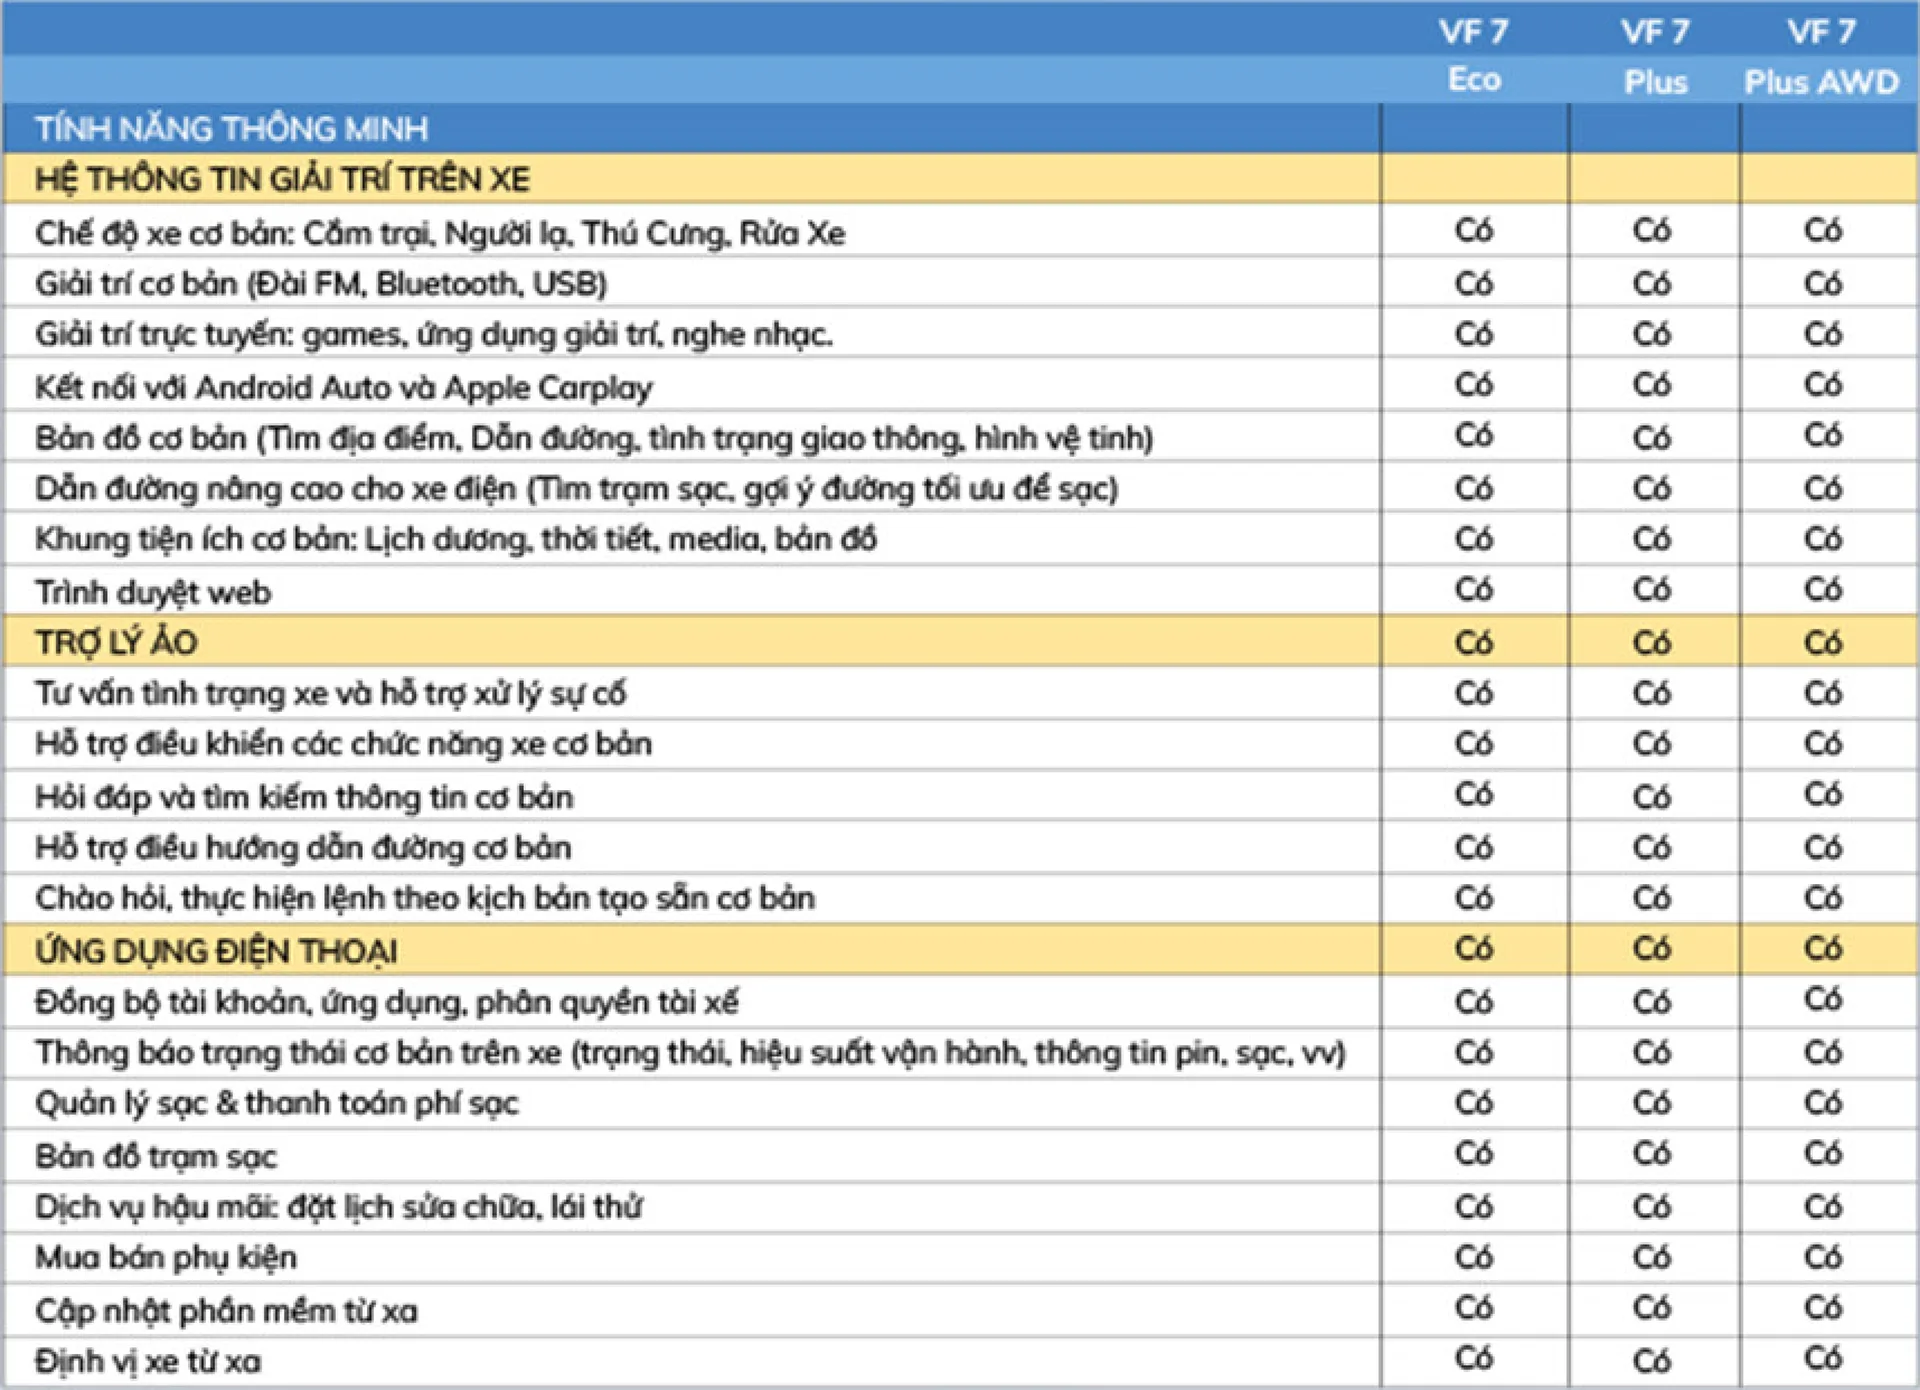Viewport: 1920px width, 1390px height.
Task: Click Cập nhật phần mềm từ xa text
Action: (x=226, y=1310)
